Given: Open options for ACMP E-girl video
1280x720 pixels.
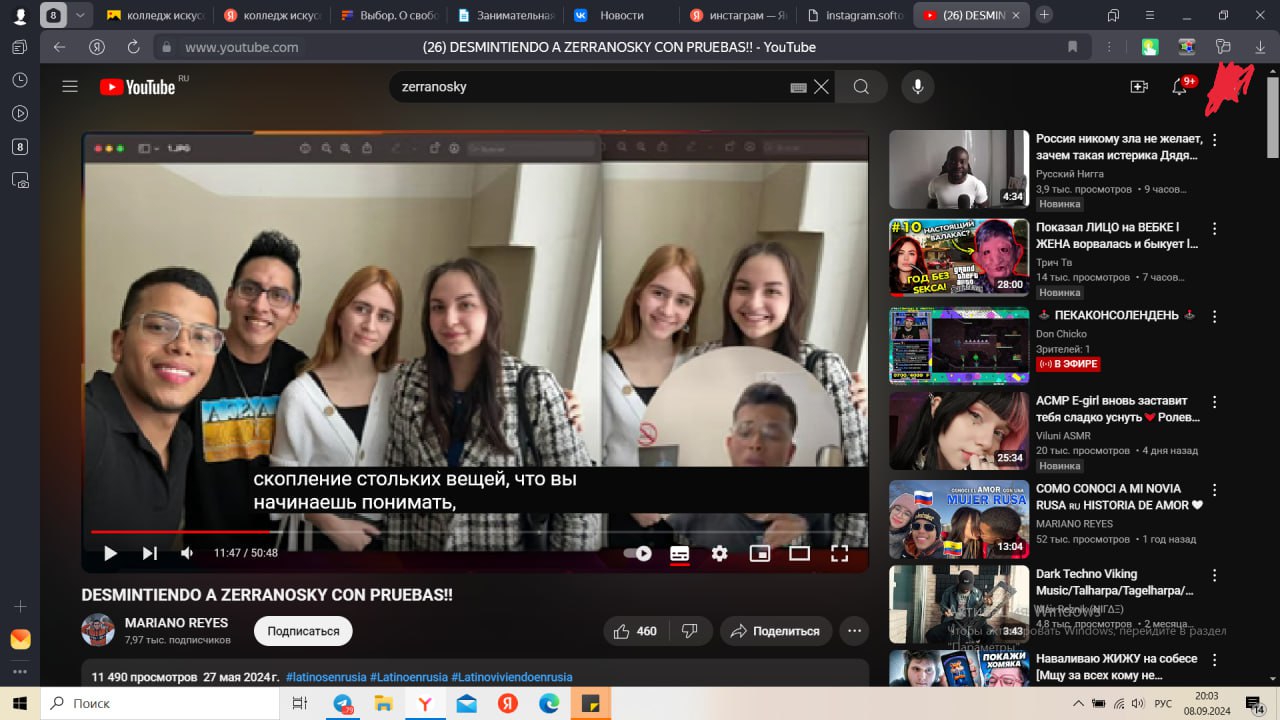Looking at the screenshot, I should (x=1215, y=402).
